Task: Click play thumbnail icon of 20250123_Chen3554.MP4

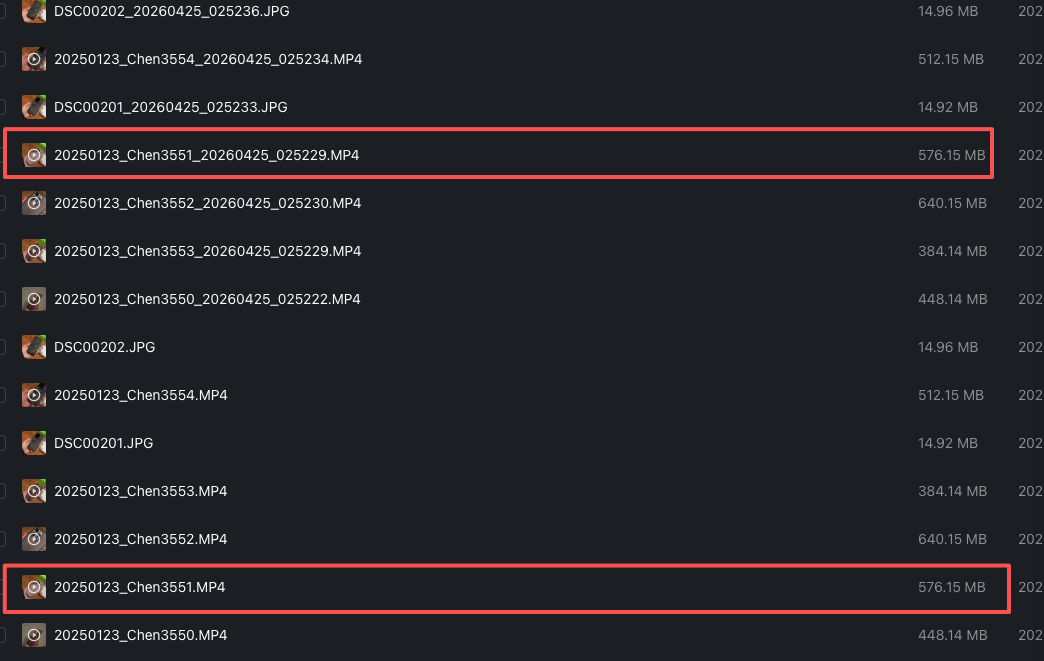Action: tap(34, 395)
